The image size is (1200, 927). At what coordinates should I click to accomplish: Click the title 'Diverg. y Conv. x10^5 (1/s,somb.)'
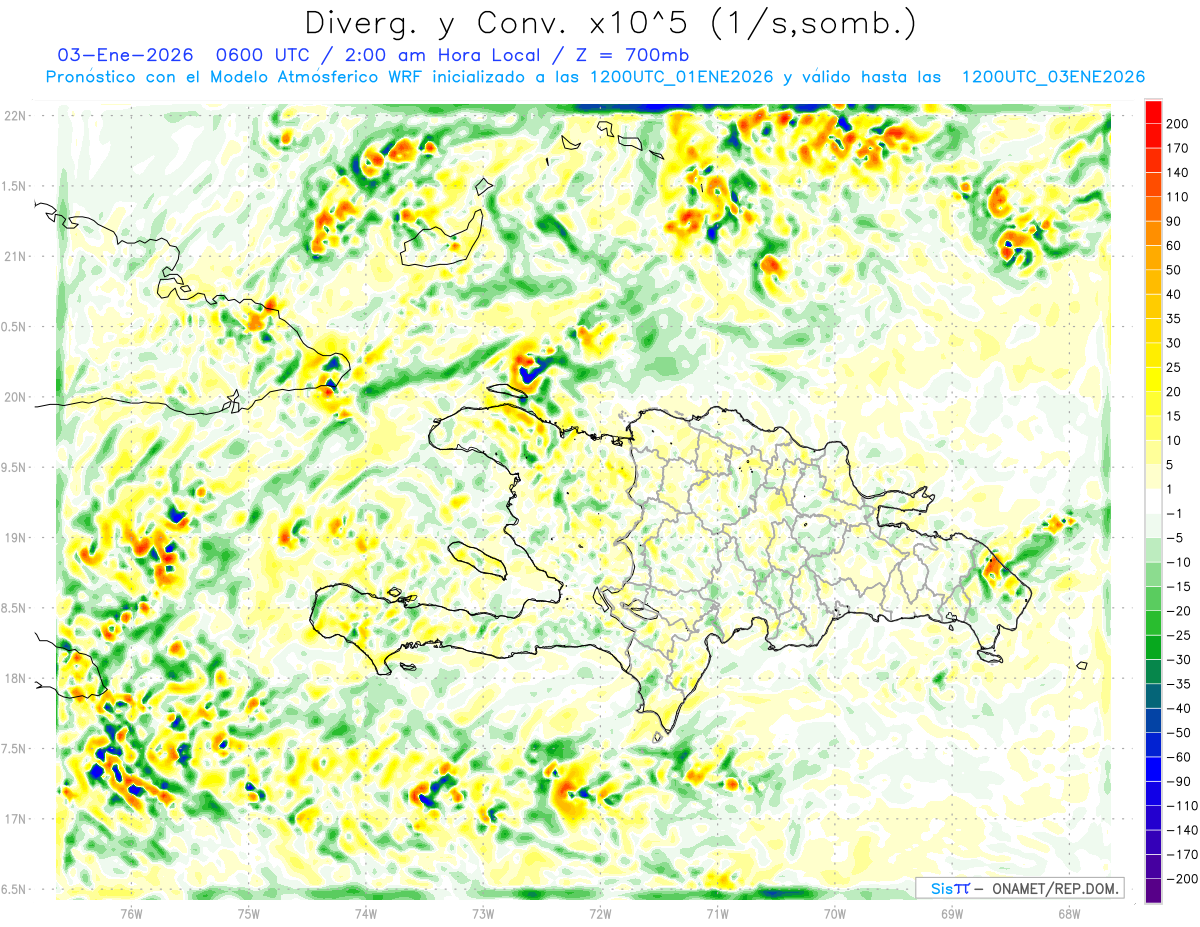610,23
